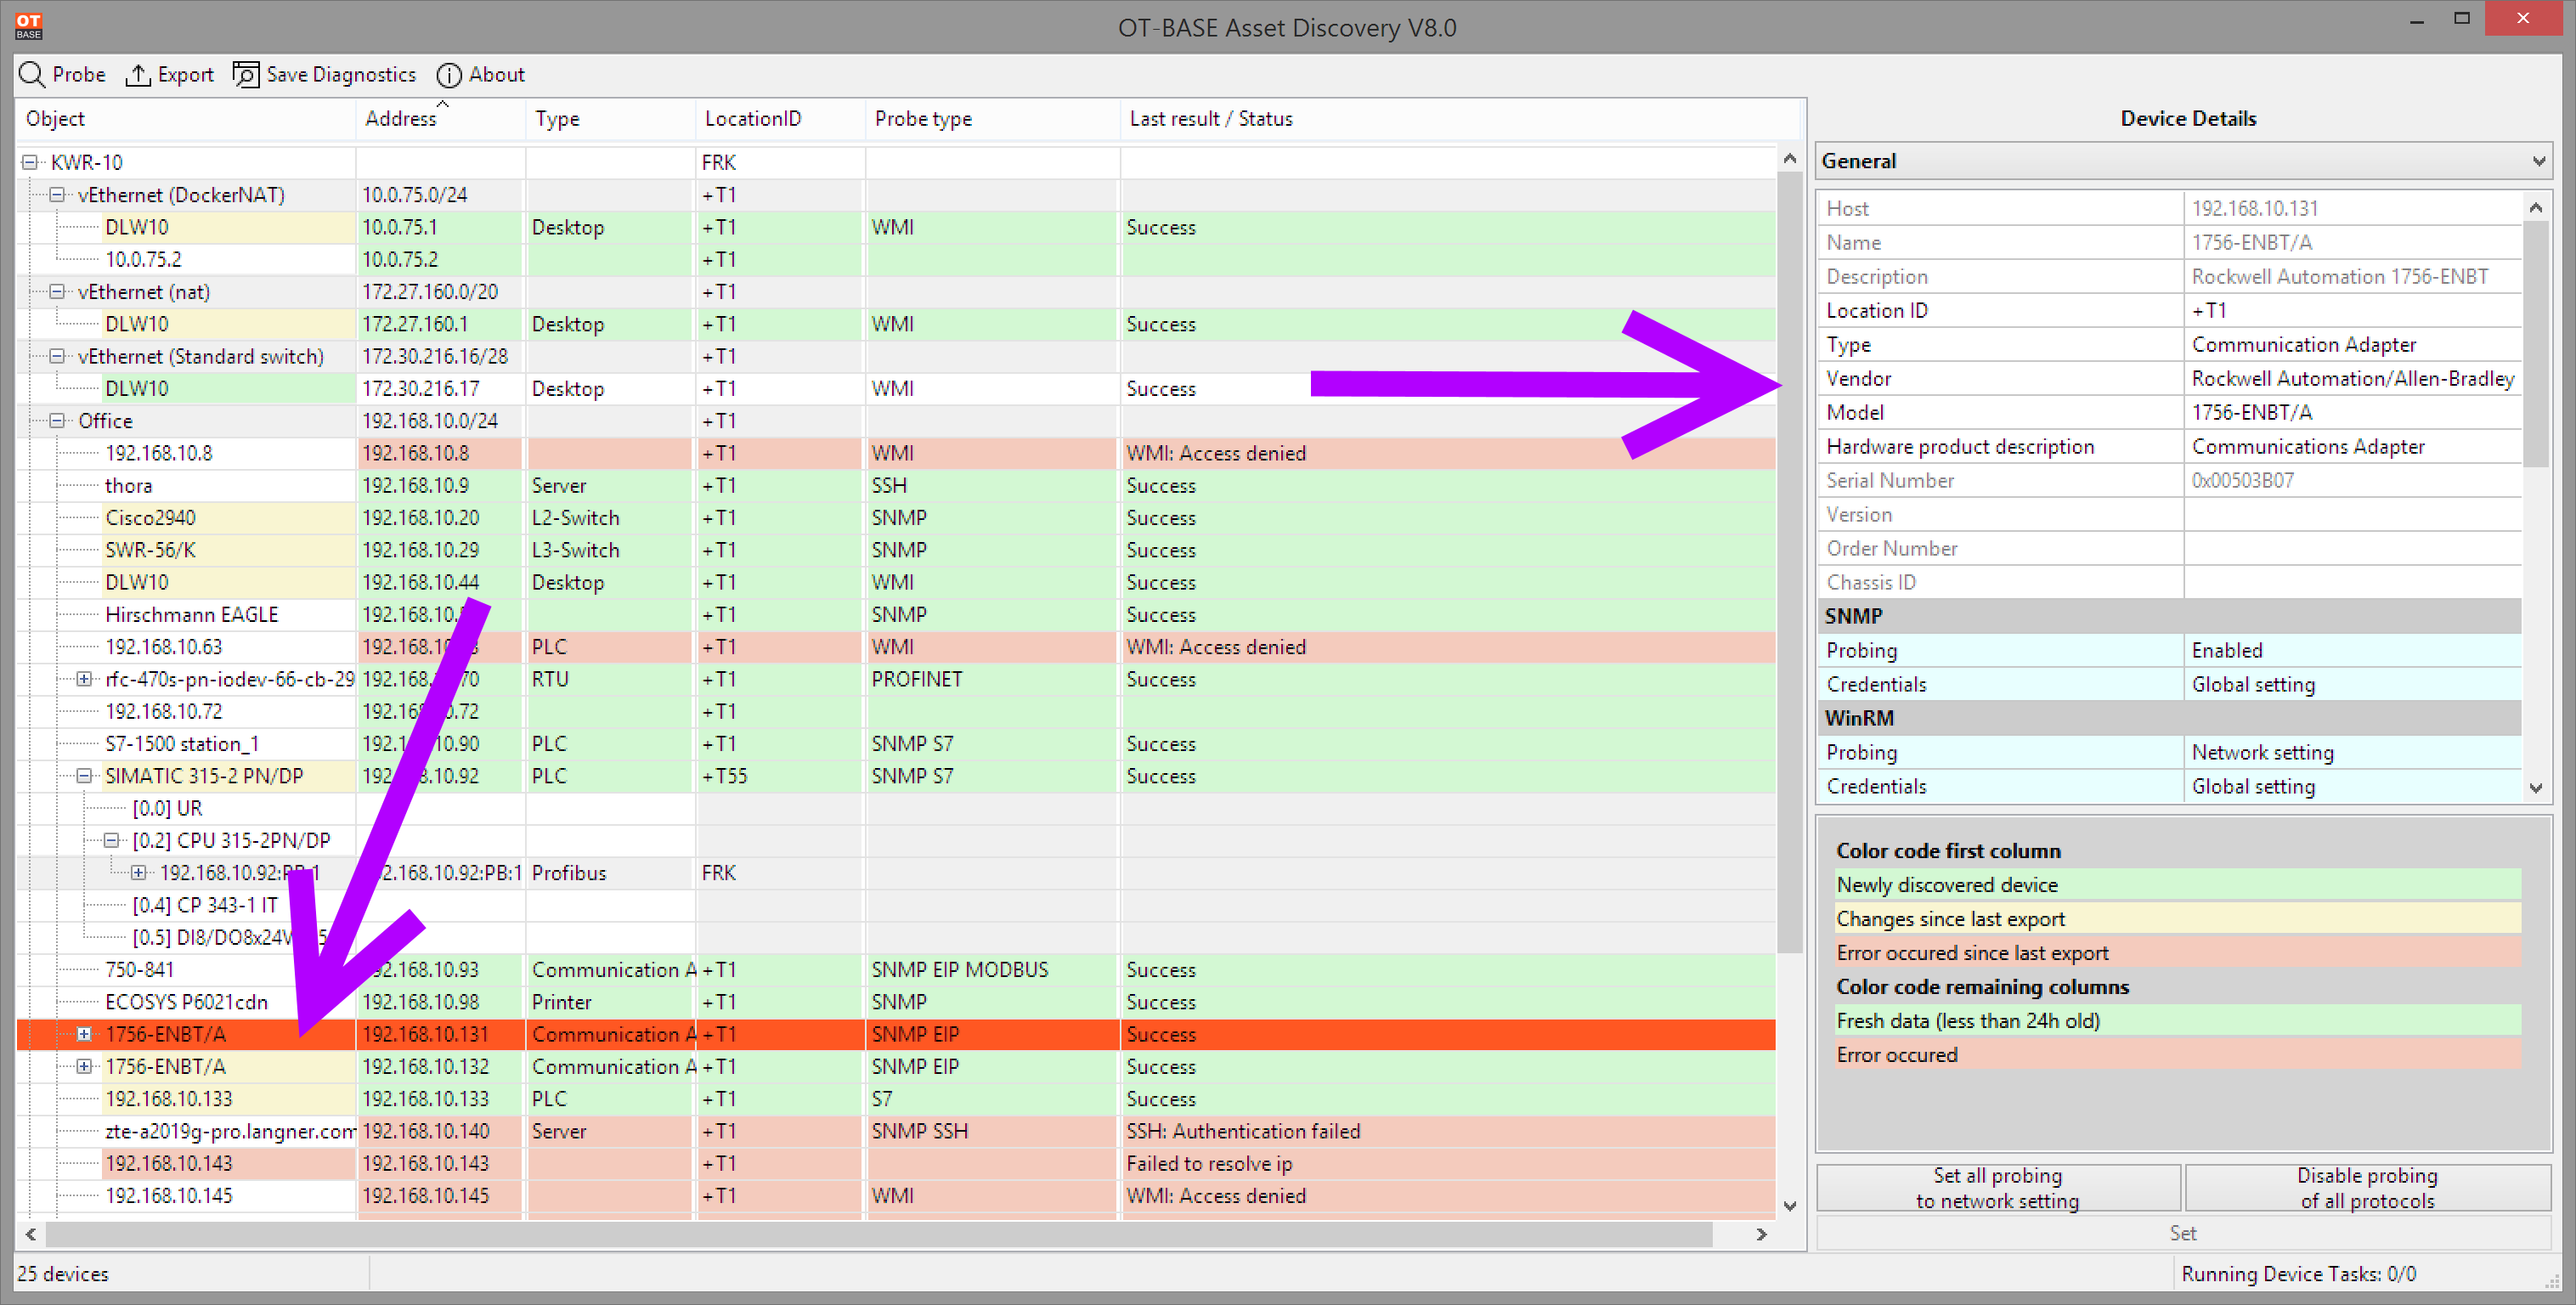Screen dimensions: 2576x1305
Task: Click the Export upload icon
Action: [x=137, y=75]
